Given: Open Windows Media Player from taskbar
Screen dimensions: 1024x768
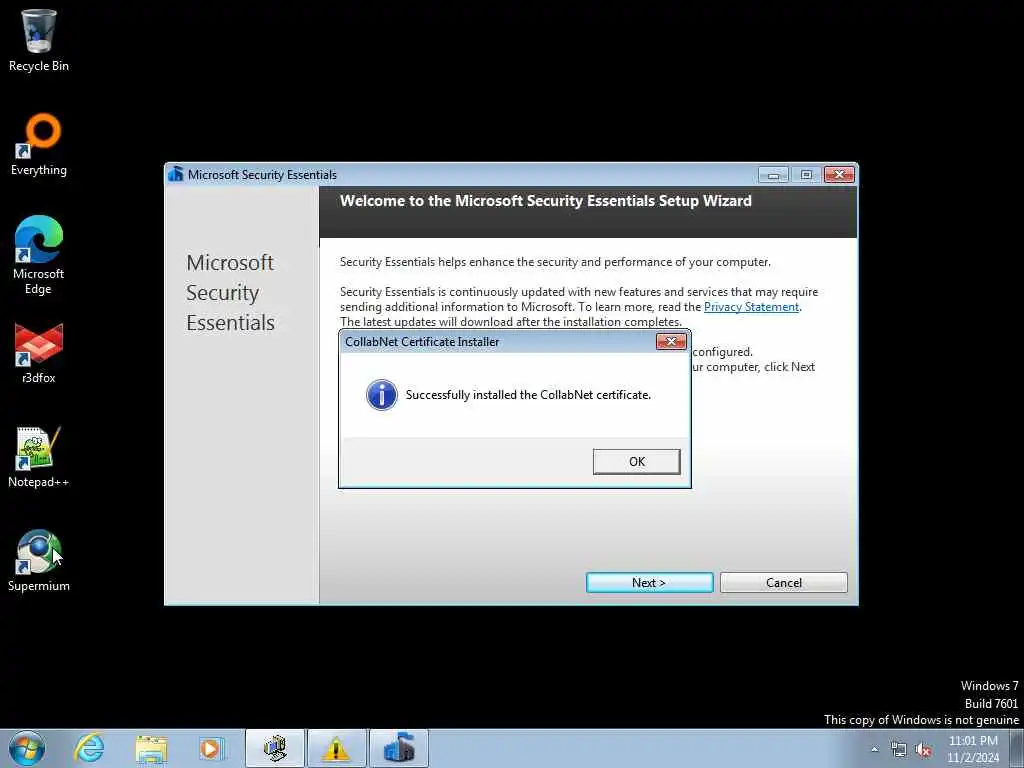Looking at the screenshot, I should [x=212, y=748].
